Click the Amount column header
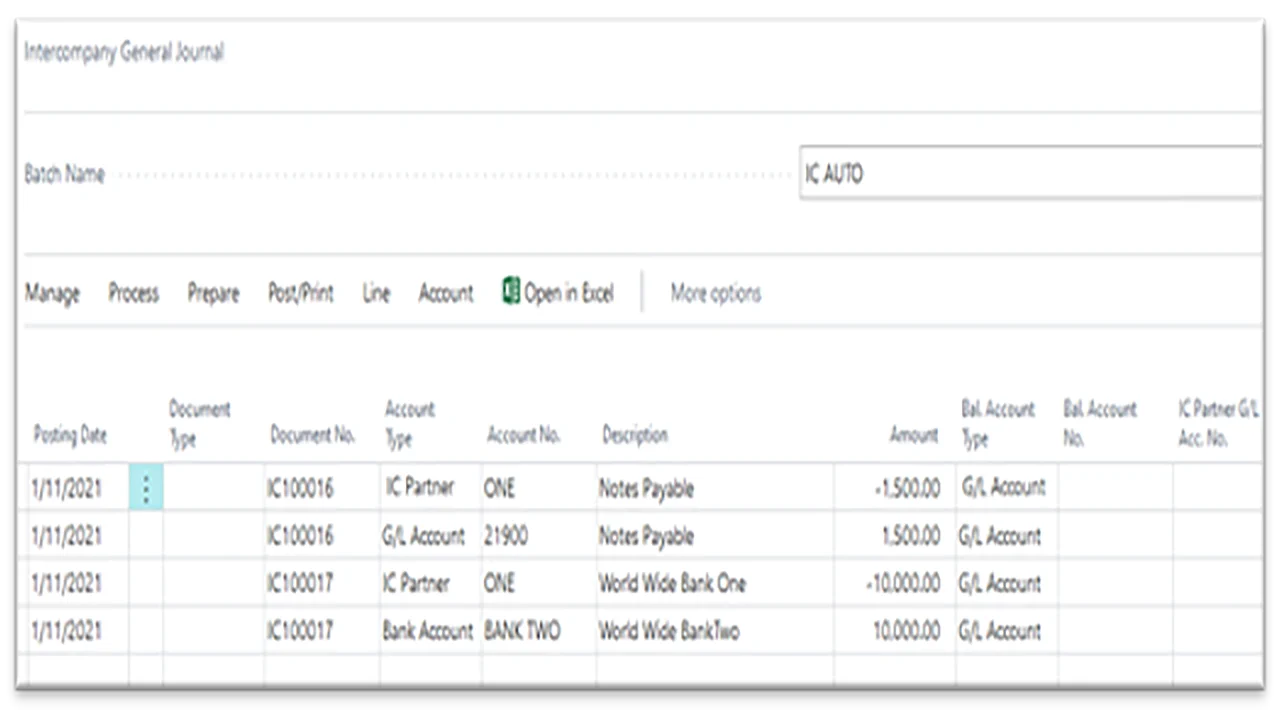The image size is (1280, 720). click(914, 436)
